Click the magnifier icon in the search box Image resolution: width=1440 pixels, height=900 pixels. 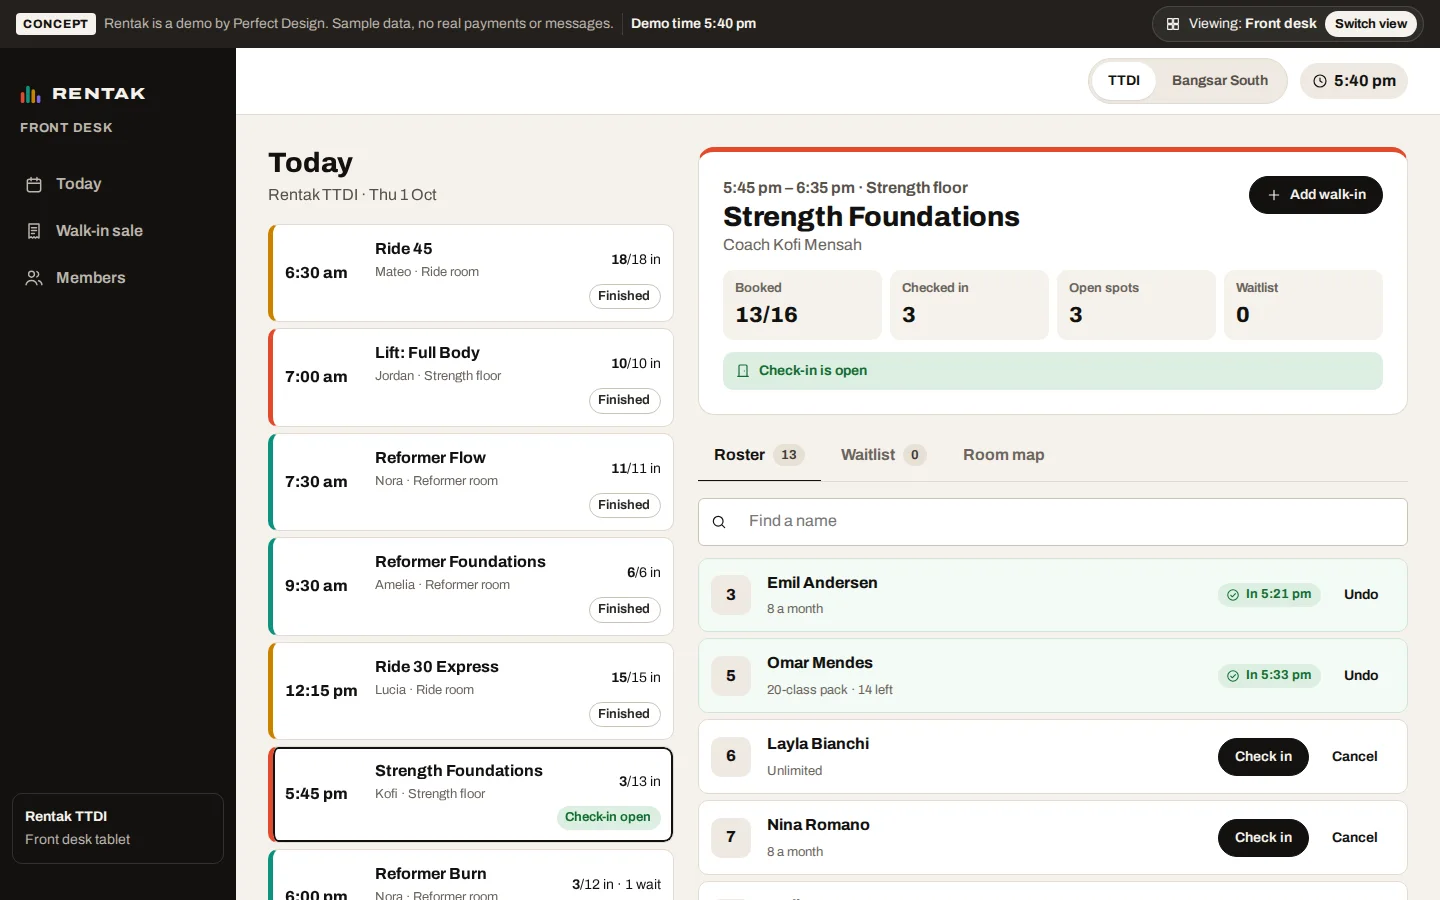pos(719,522)
